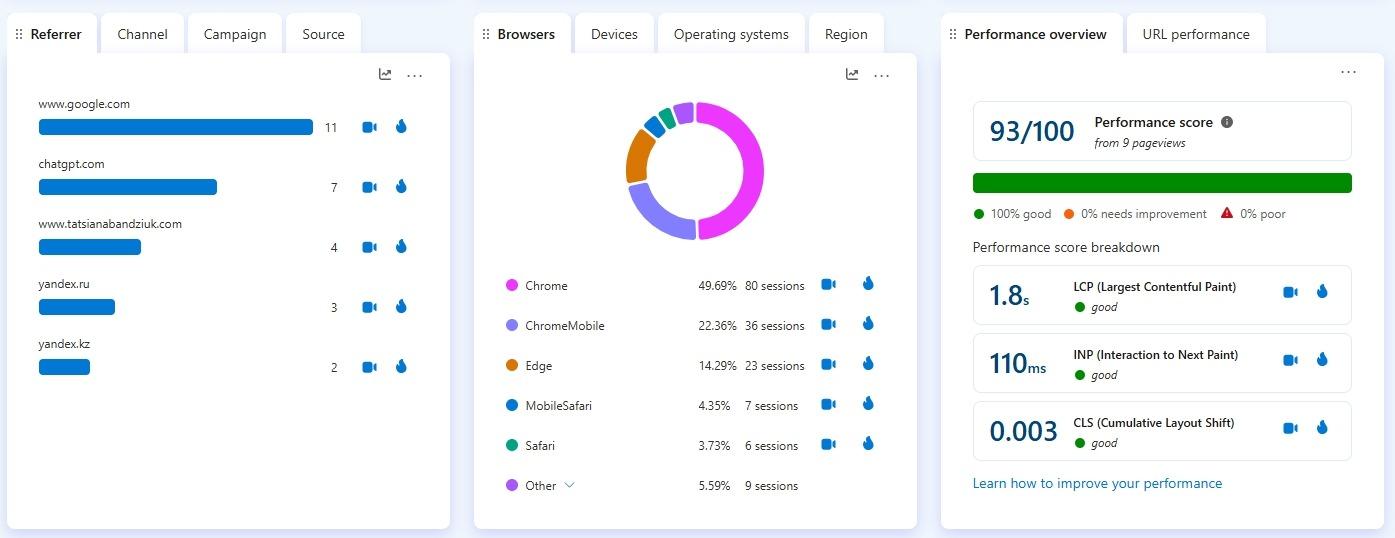Open heatmaps for www.tatsianabandziuk.com referrer
1395x538 pixels.
click(401, 246)
